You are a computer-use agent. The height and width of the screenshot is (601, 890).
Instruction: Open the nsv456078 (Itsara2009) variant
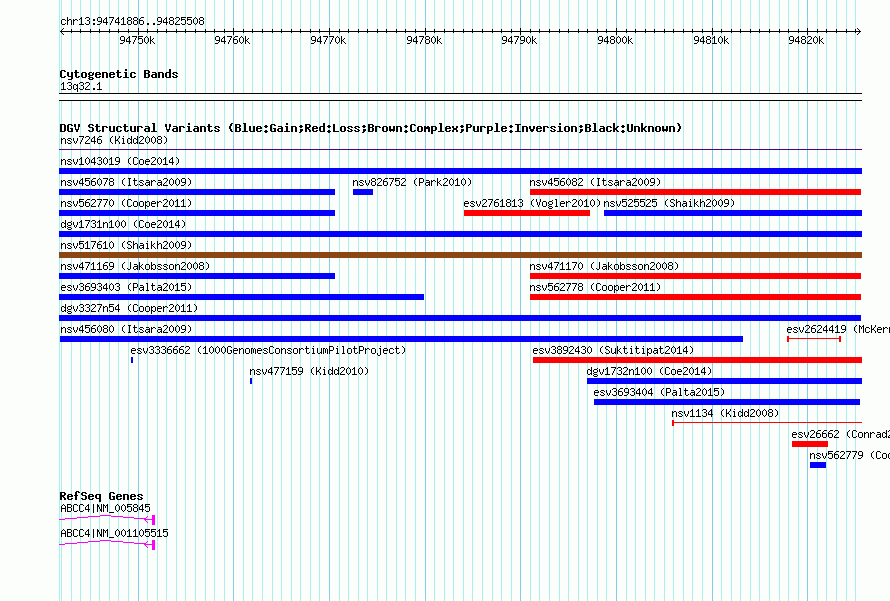[197, 192]
